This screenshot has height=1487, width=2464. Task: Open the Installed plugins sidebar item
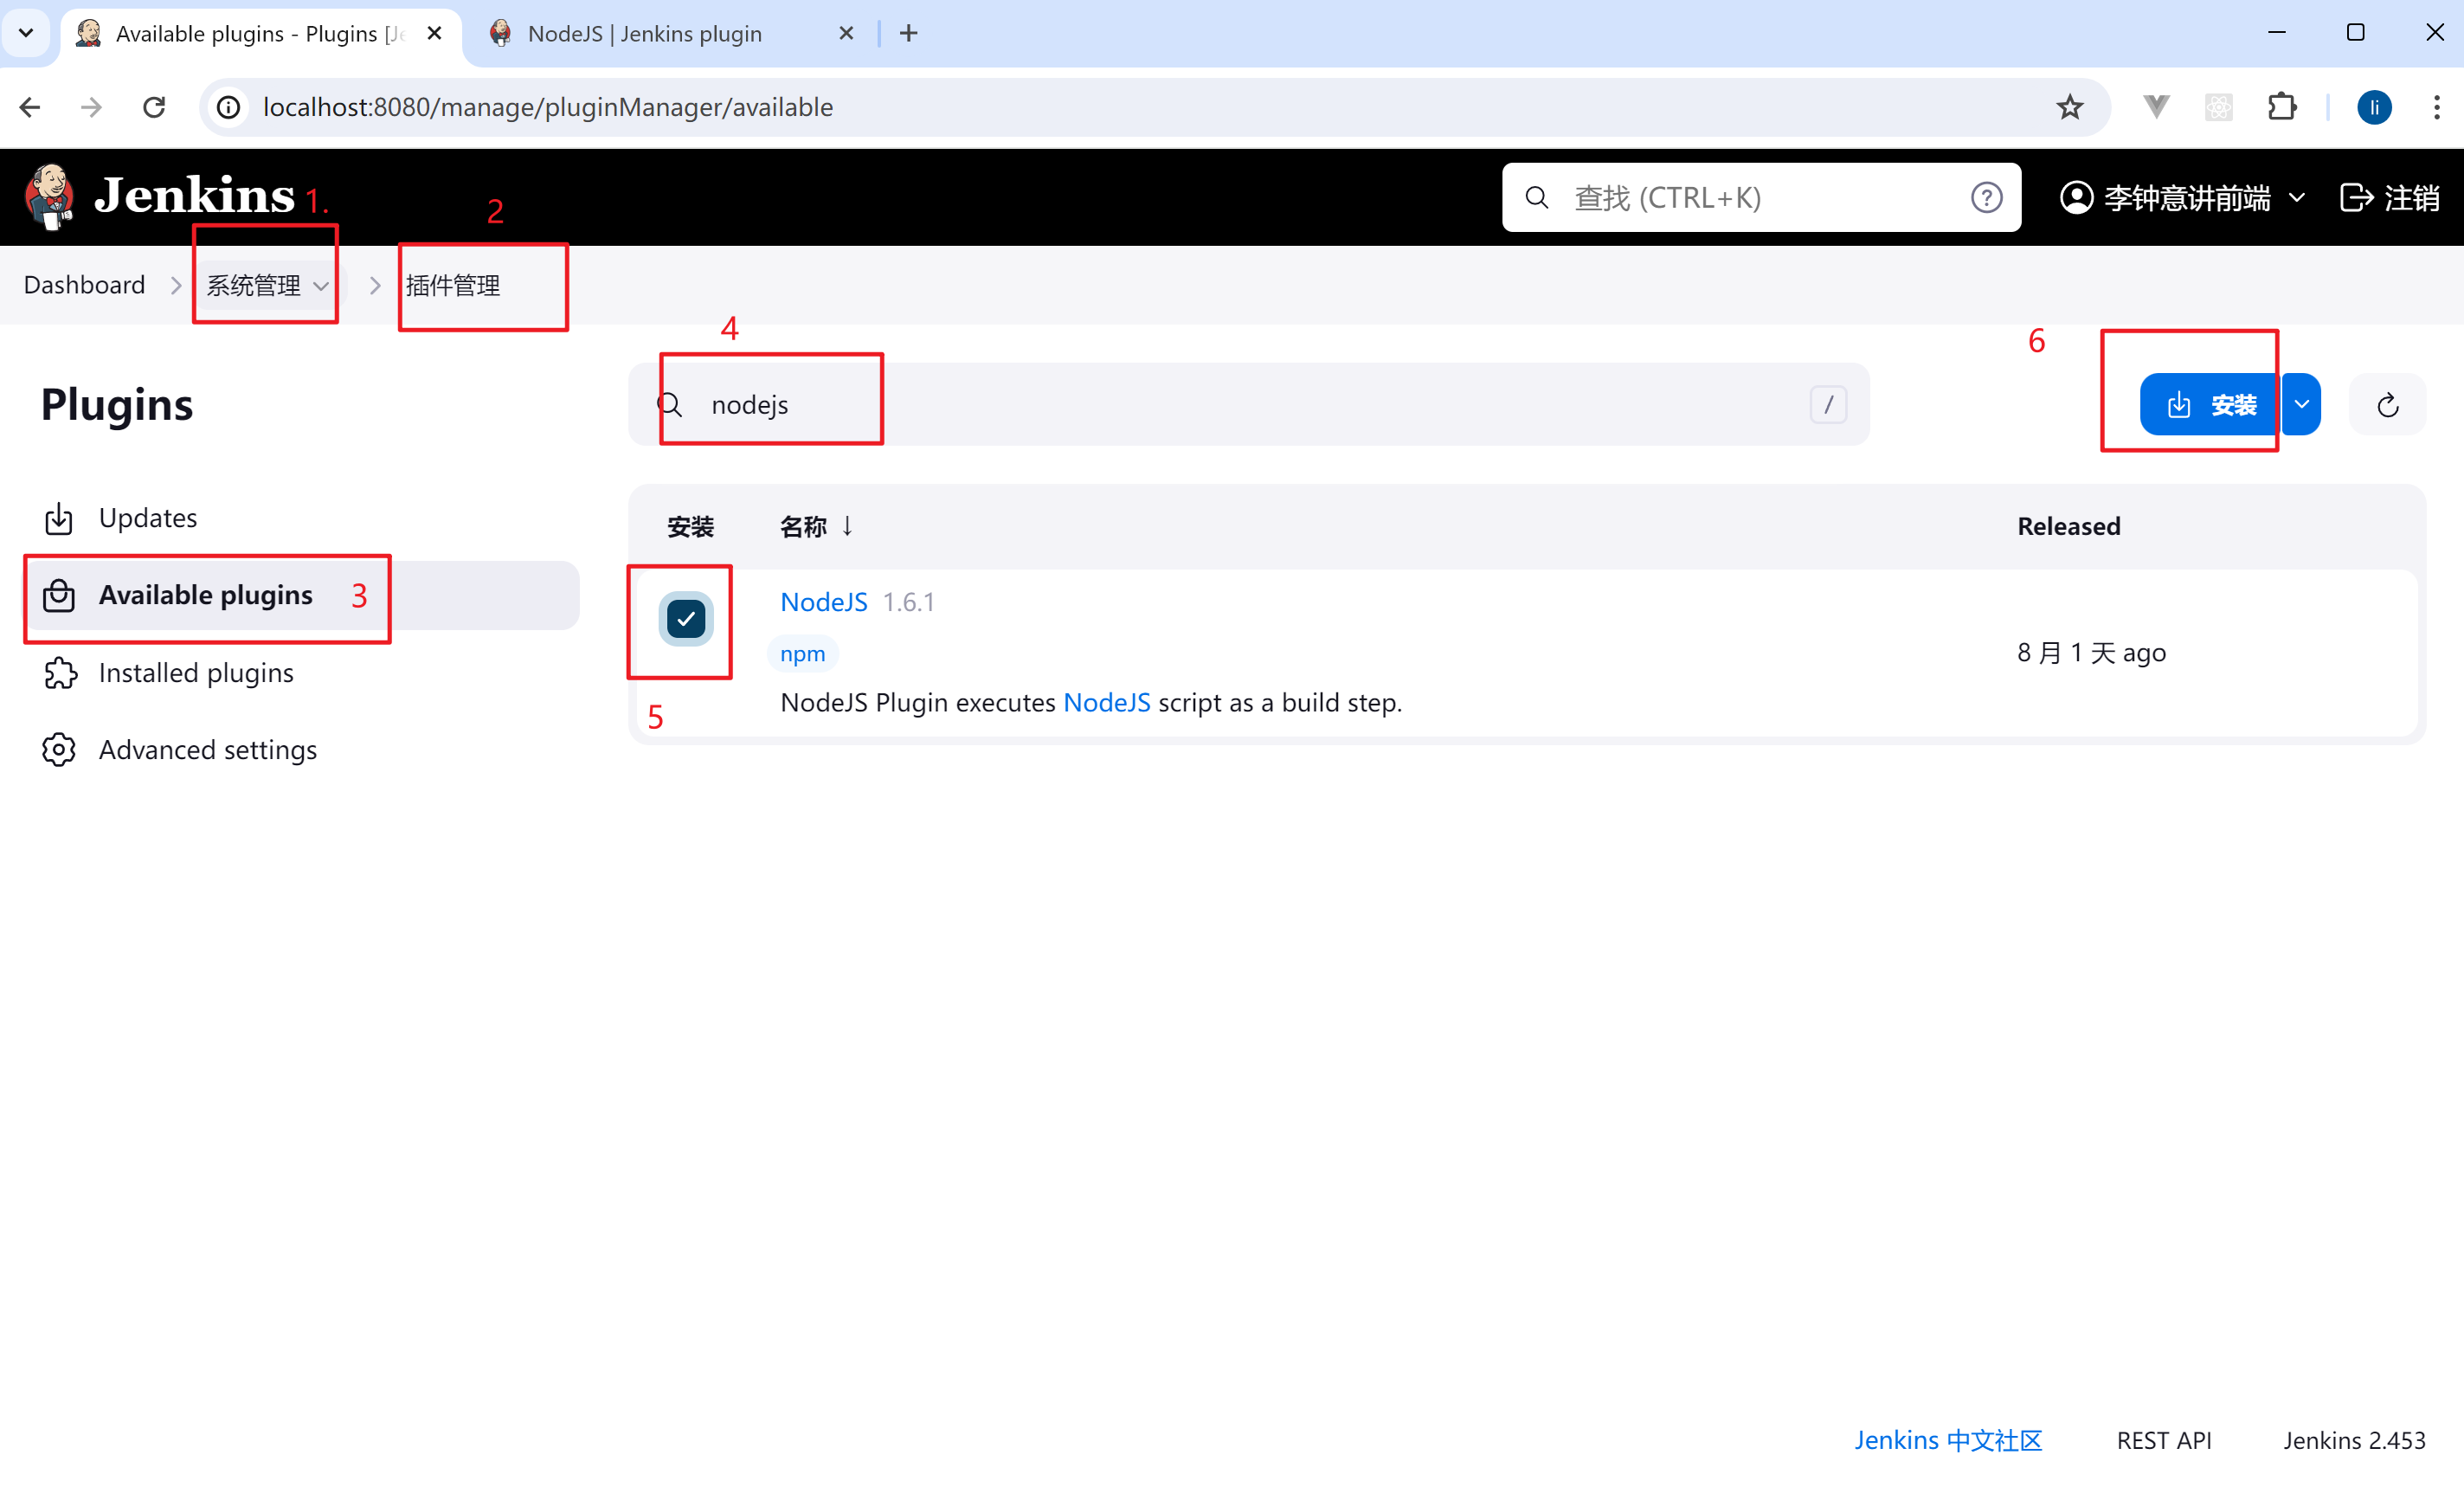302,673
